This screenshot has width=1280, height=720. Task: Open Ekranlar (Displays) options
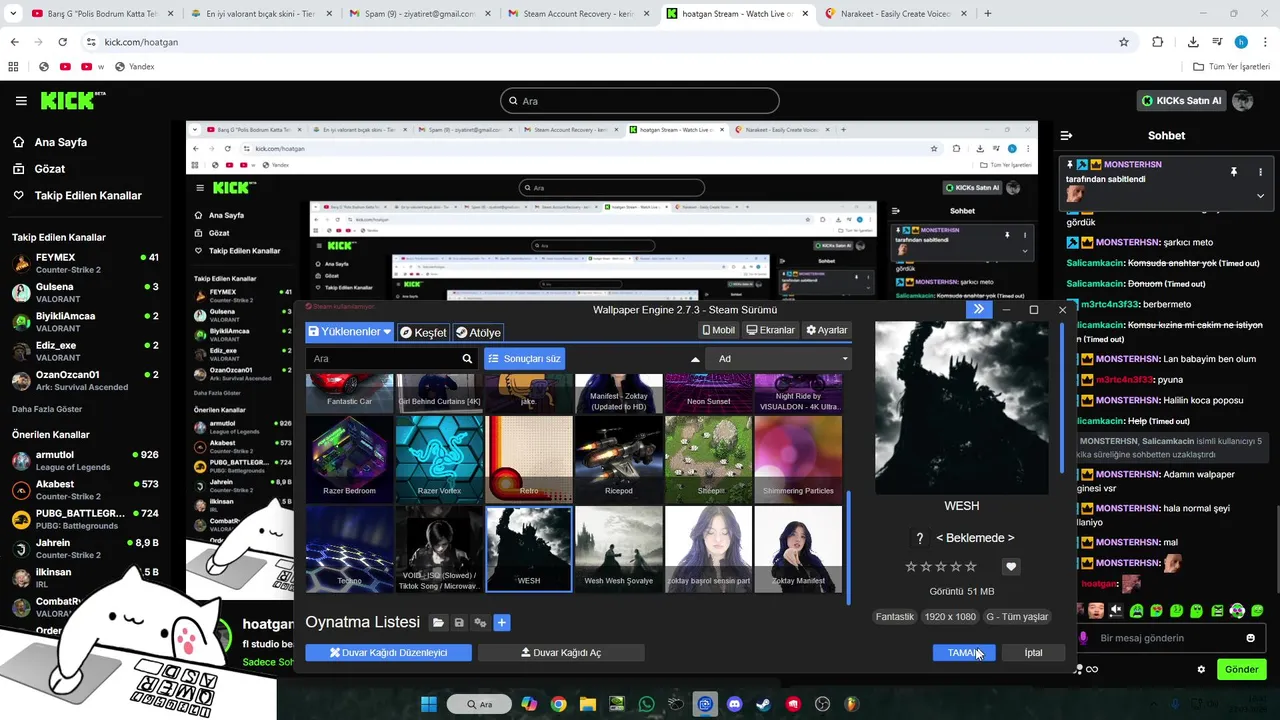pos(770,330)
